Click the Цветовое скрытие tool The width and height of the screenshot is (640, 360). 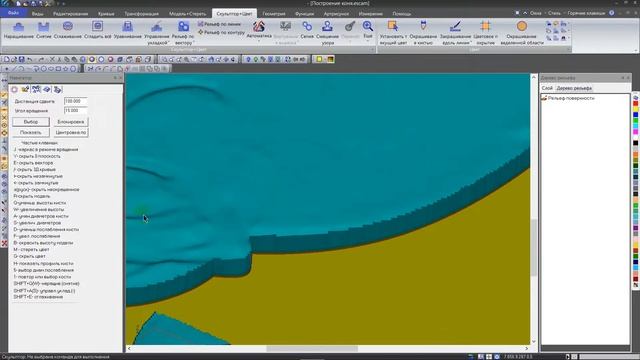click(x=485, y=33)
